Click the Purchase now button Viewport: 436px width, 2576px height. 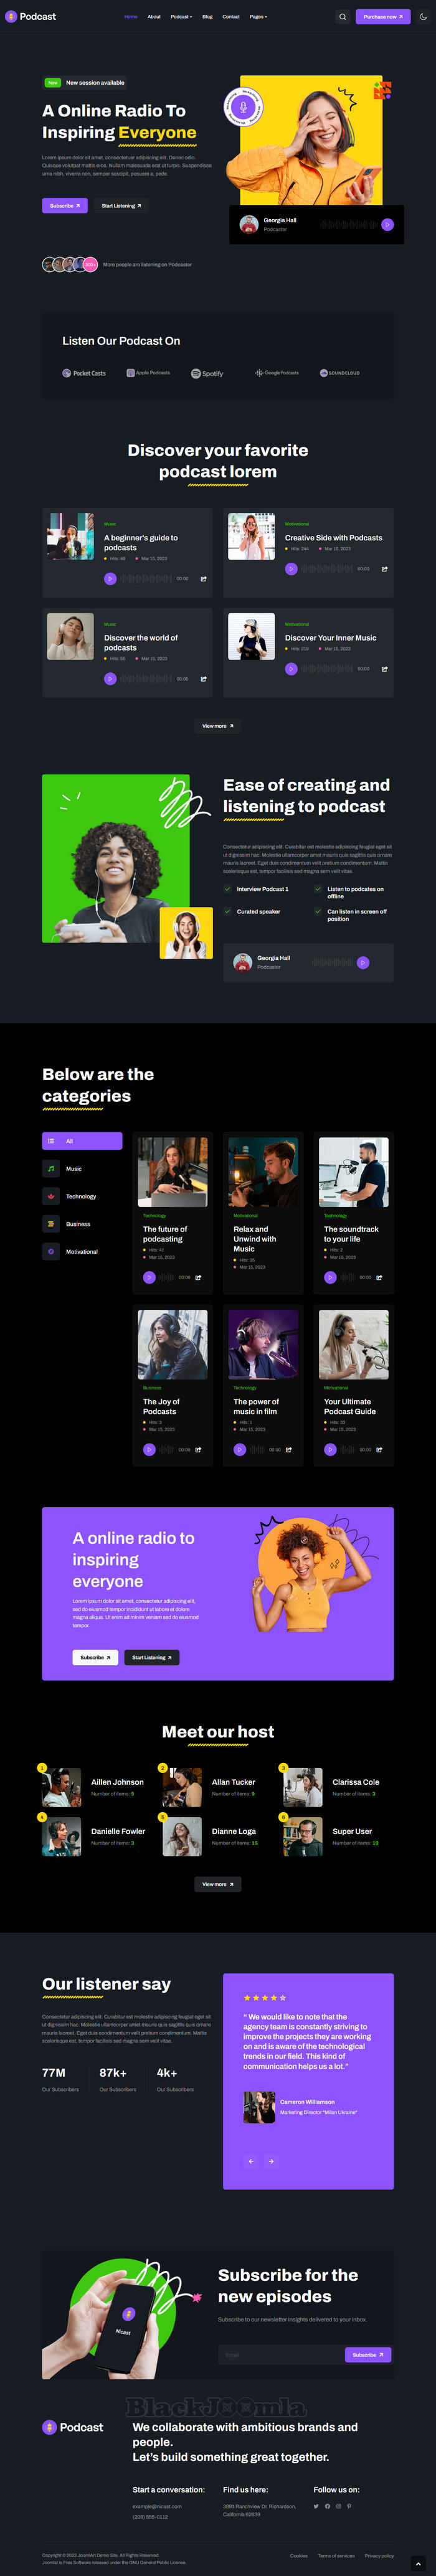(x=383, y=17)
